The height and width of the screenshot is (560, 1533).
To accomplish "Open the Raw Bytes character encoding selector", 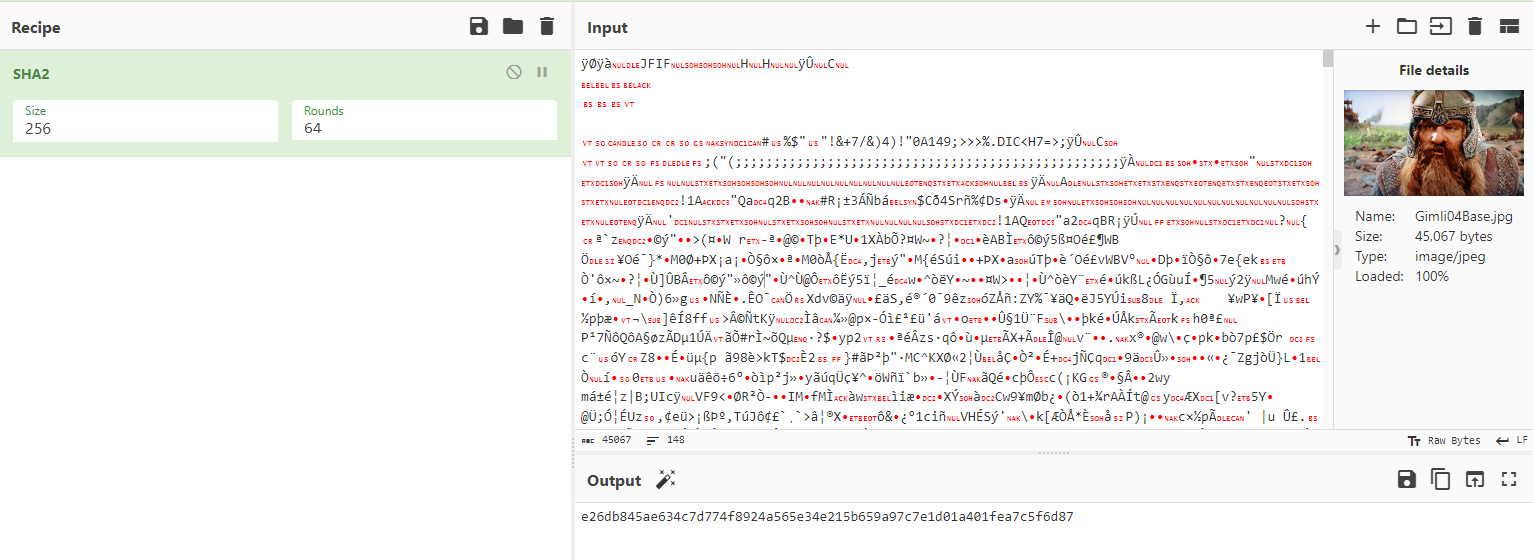I will pyautogui.click(x=1444, y=440).
